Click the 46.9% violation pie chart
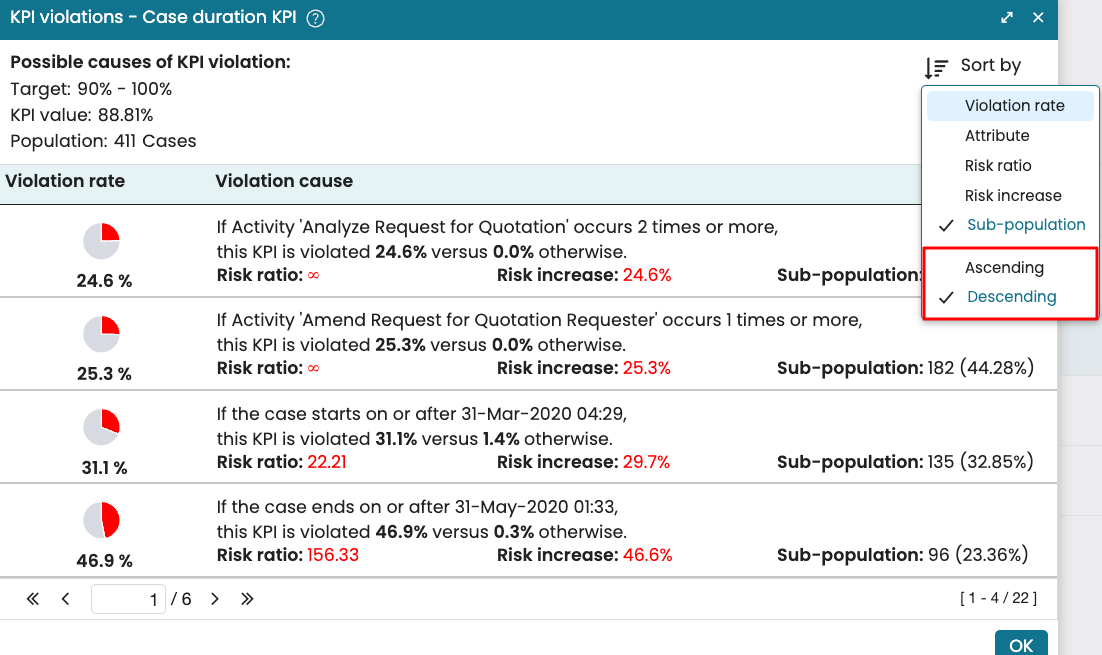Viewport: 1102px width, 655px height. click(102, 521)
